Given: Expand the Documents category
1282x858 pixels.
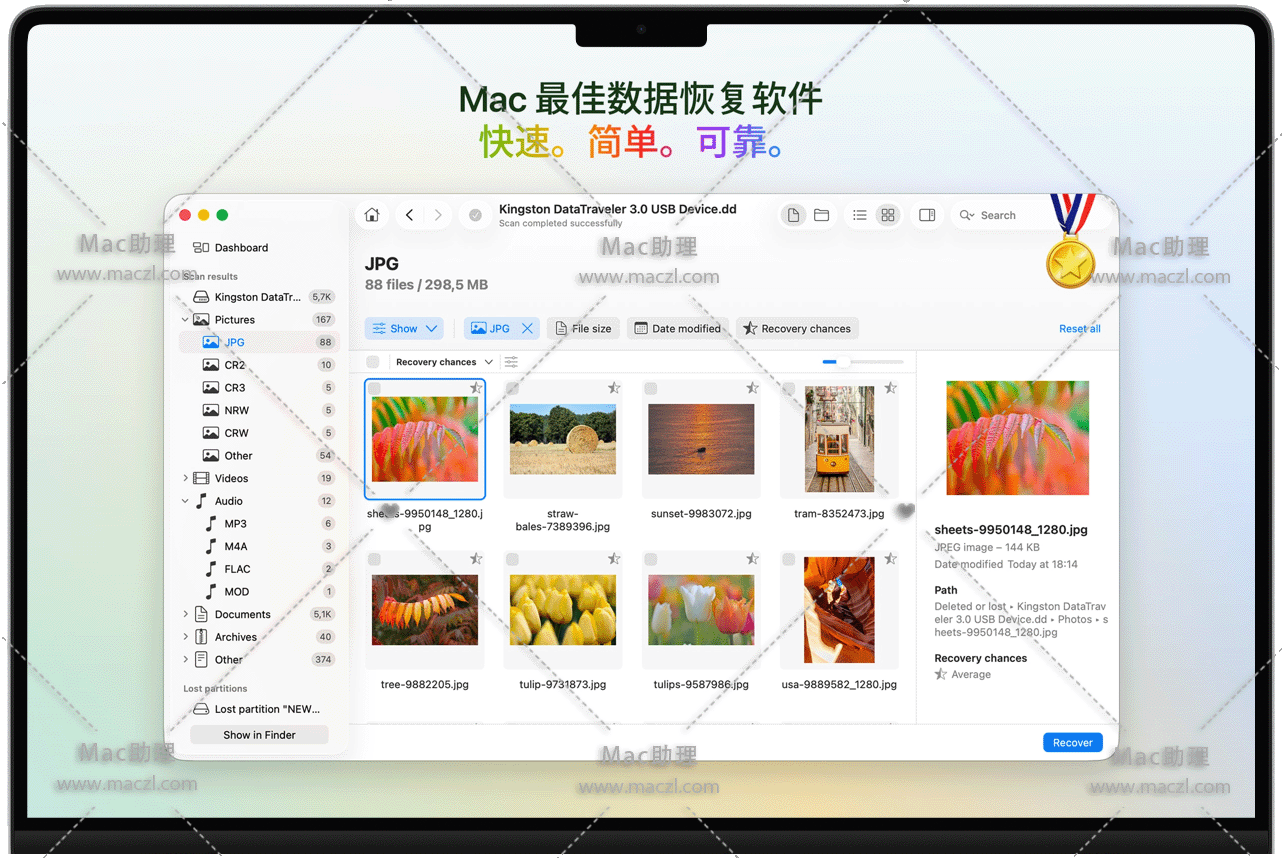Looking at the screenshot, I should coord(186,614).
